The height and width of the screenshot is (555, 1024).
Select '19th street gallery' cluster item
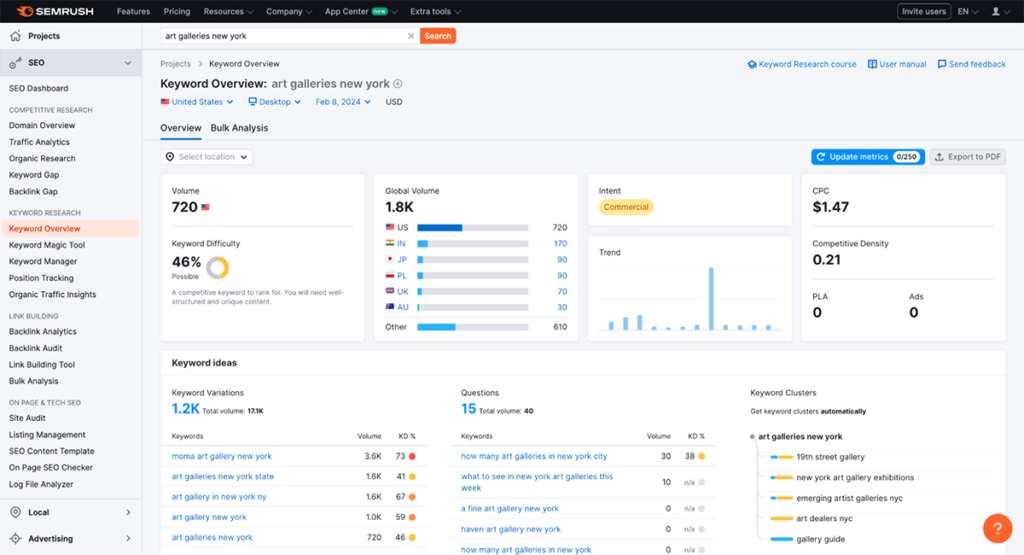[830, 457]
